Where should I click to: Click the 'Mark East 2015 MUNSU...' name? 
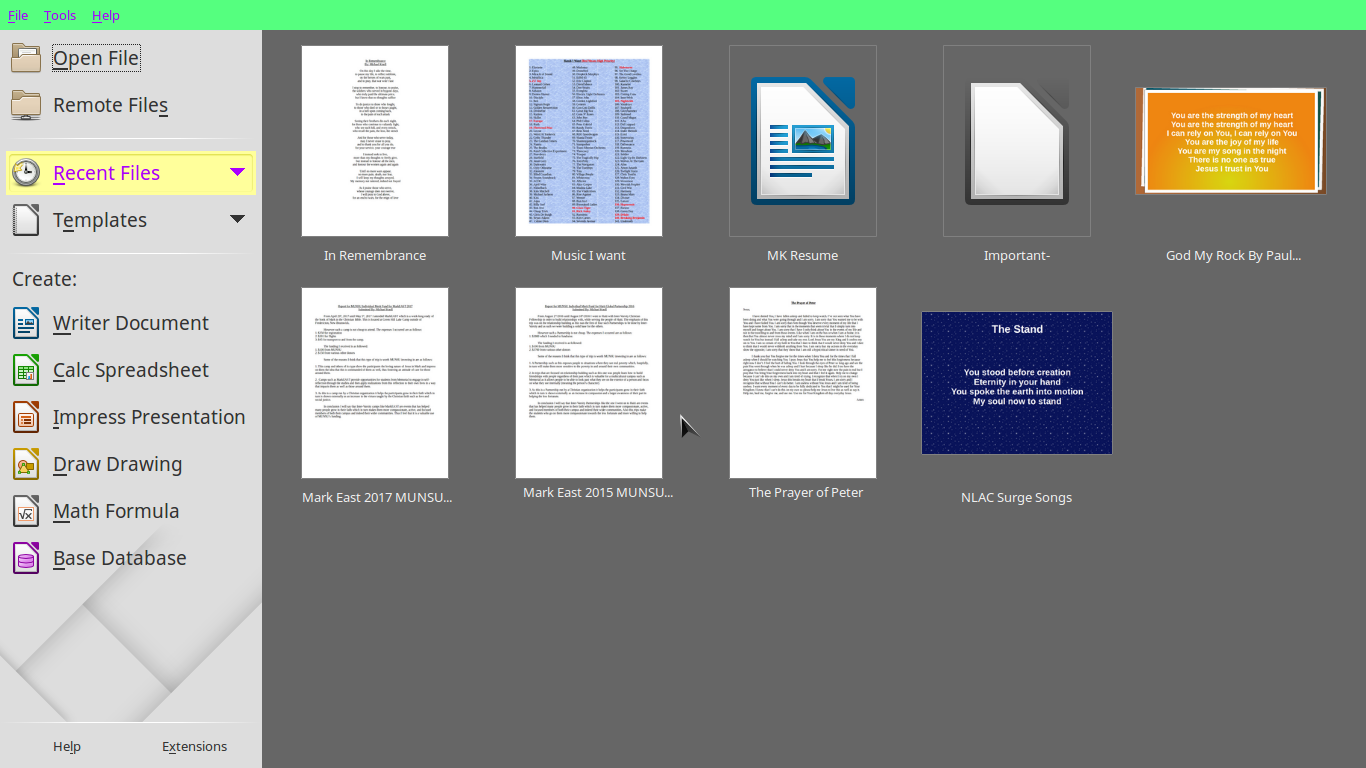click(x=598, y=493)
